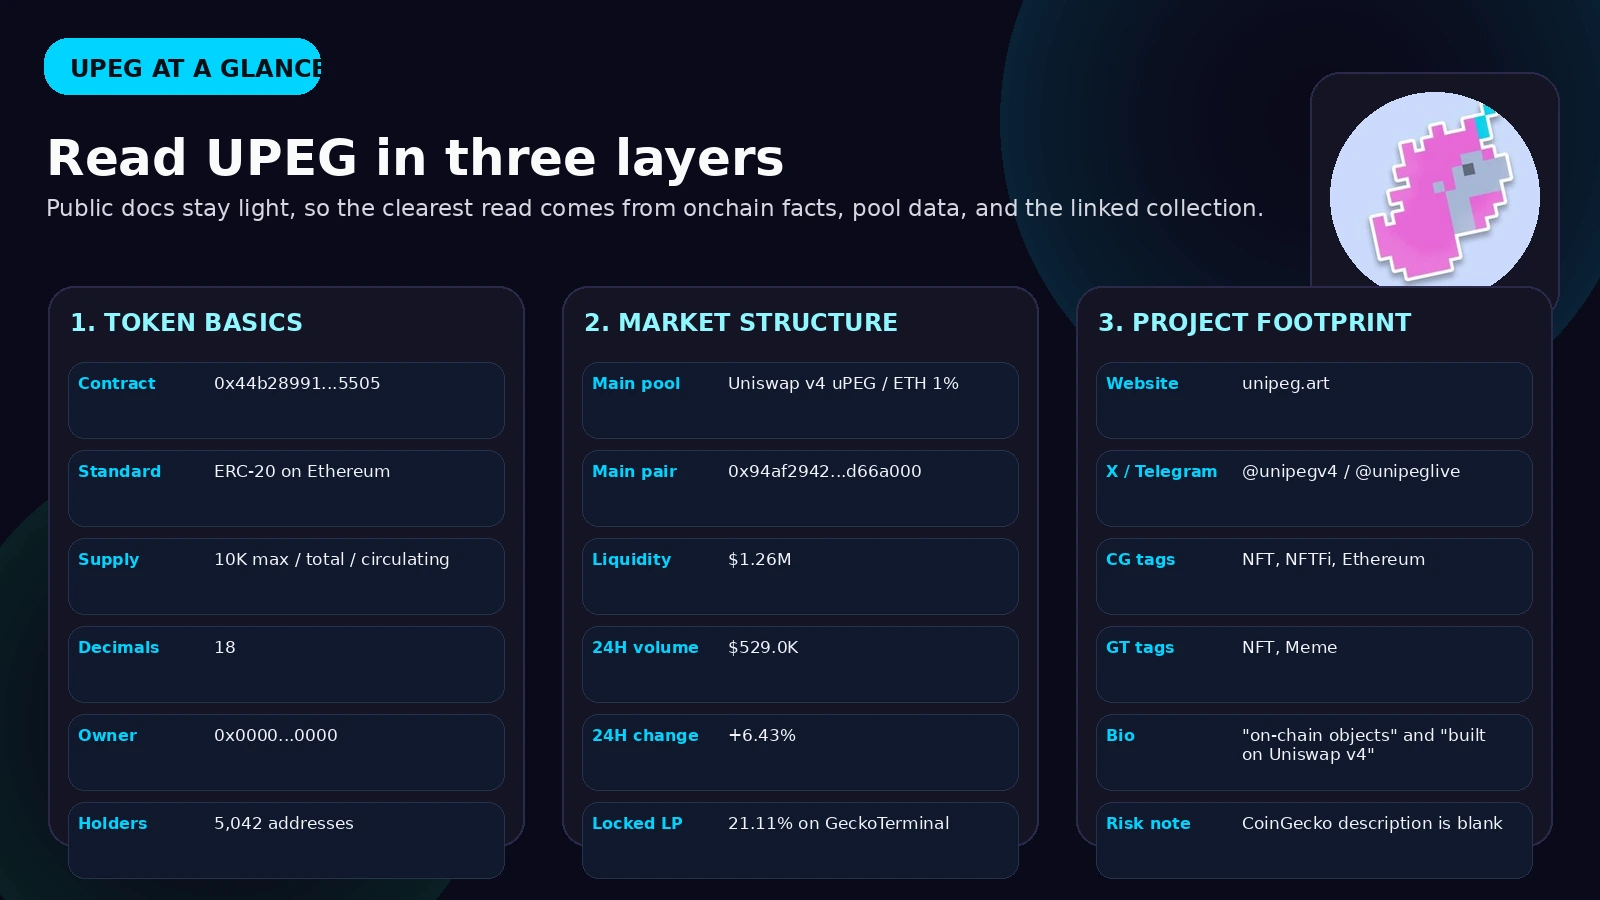Viewport: 1600px width, 900px height.
Task: Click the X / Telegram label
Action: tap(1162, 471)
